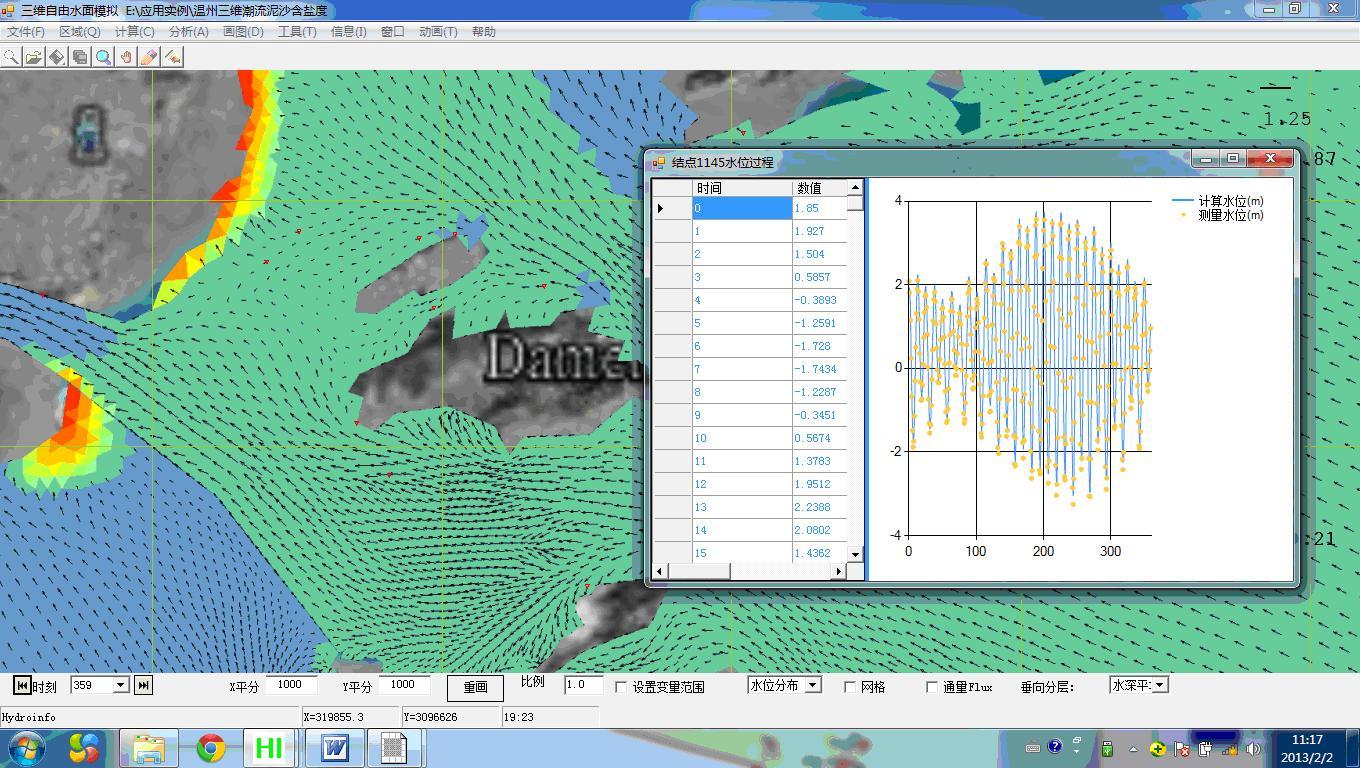Choose the pencil edit tool in toolbar
This screenshot has width=1360, height=768.
click(x=149, y=57)
